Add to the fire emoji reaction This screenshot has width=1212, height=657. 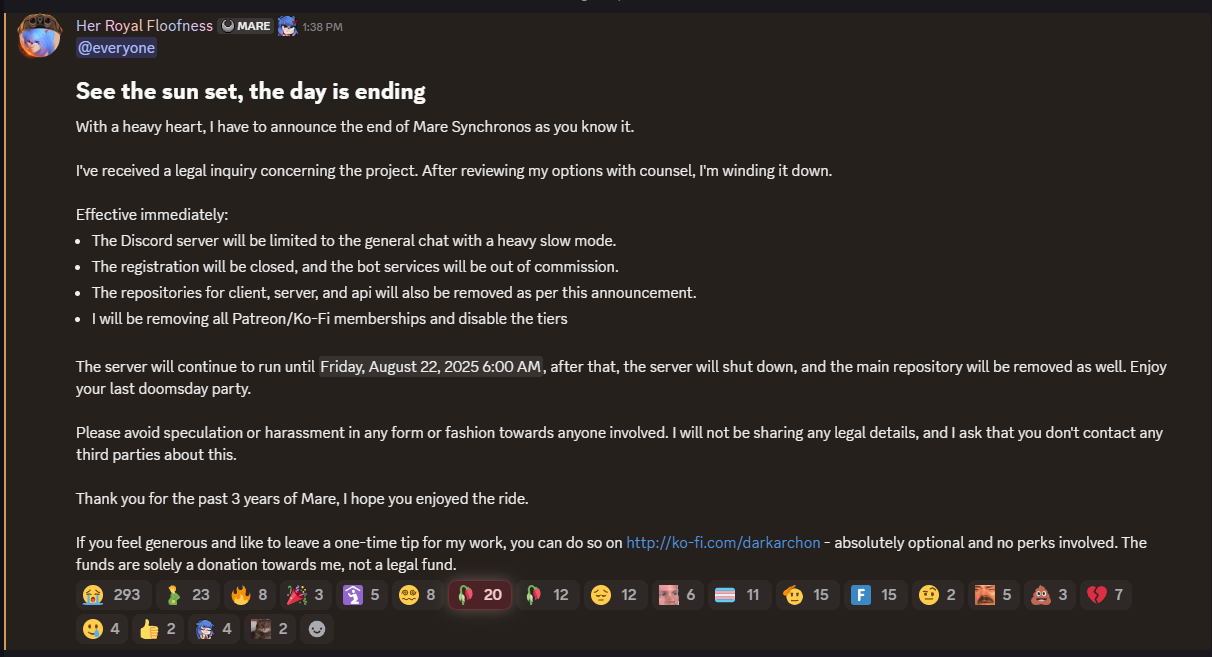pos(250,595)
